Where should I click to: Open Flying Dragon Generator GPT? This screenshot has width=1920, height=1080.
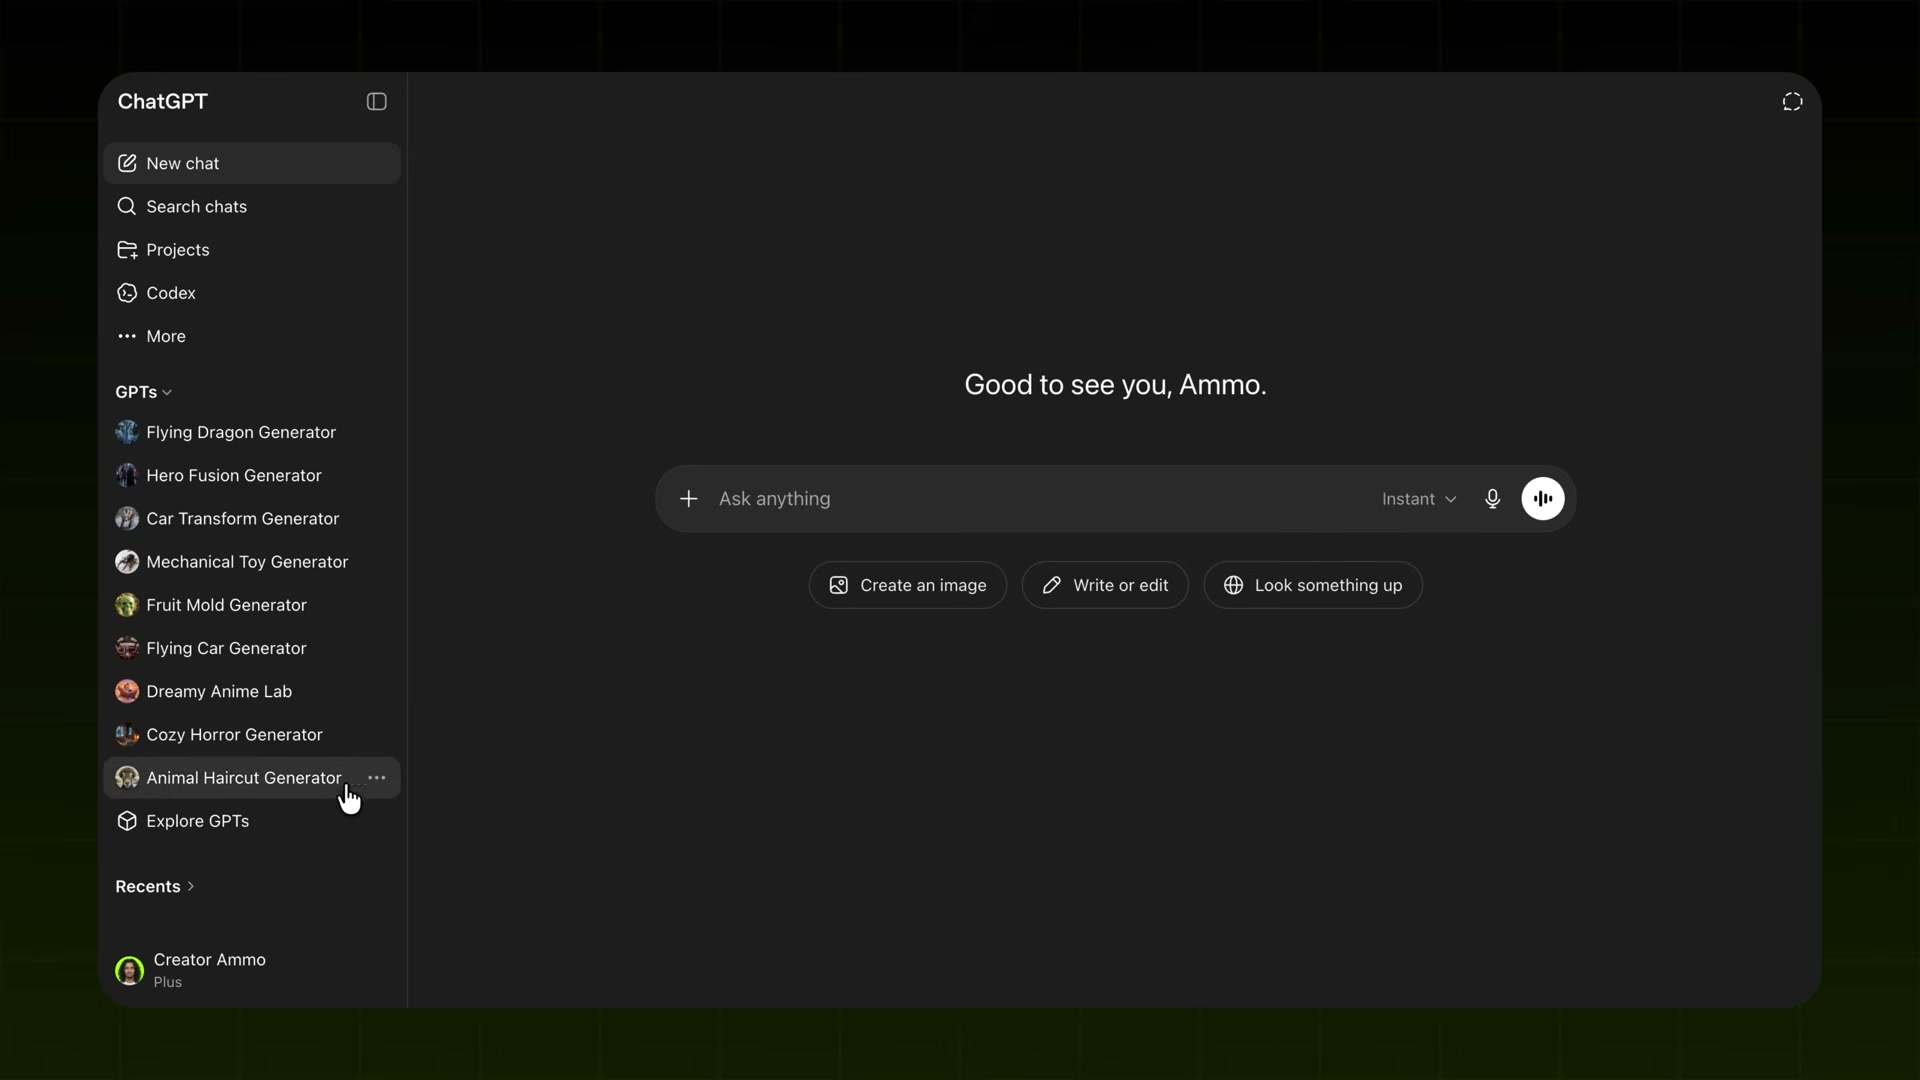click(x=252, y=432)
